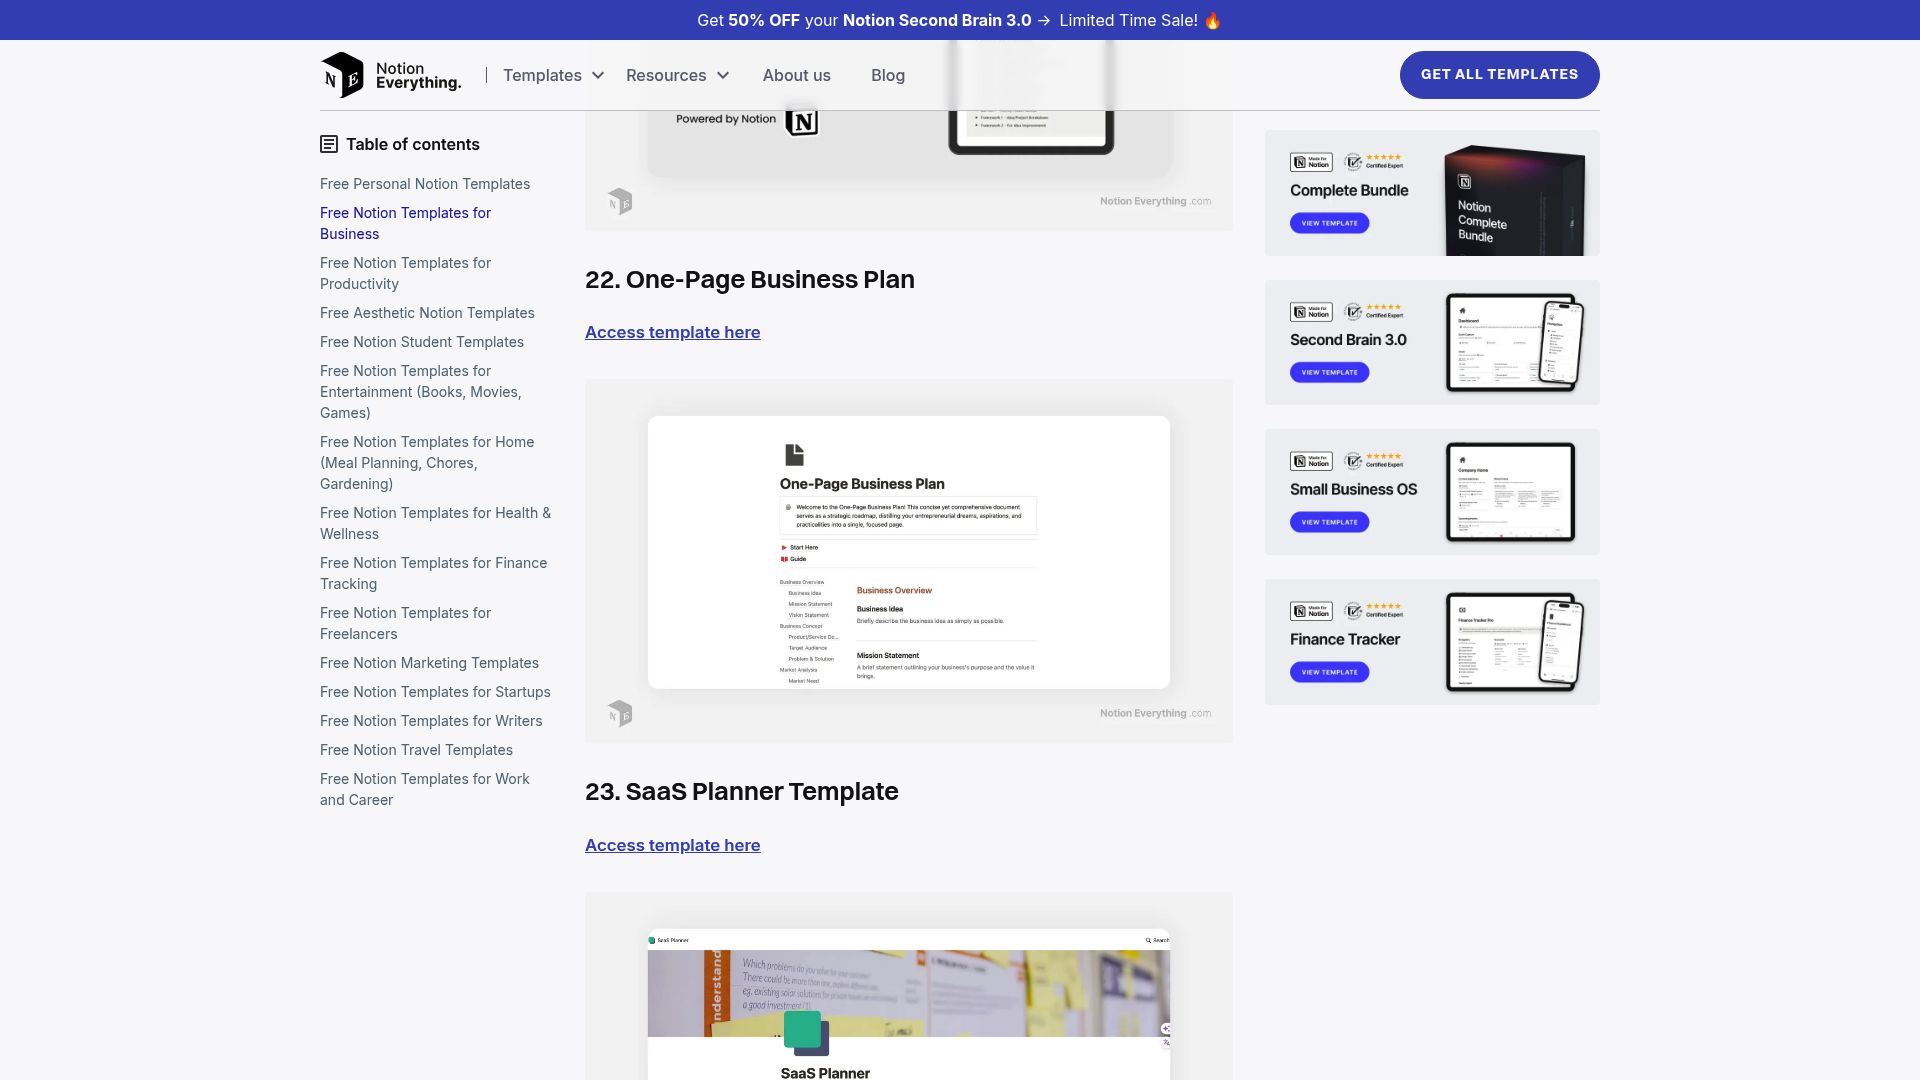This screenshot has width=1920, height=1080.
Task: Expand the Templates menu chevron
Action: coord(598,75)
